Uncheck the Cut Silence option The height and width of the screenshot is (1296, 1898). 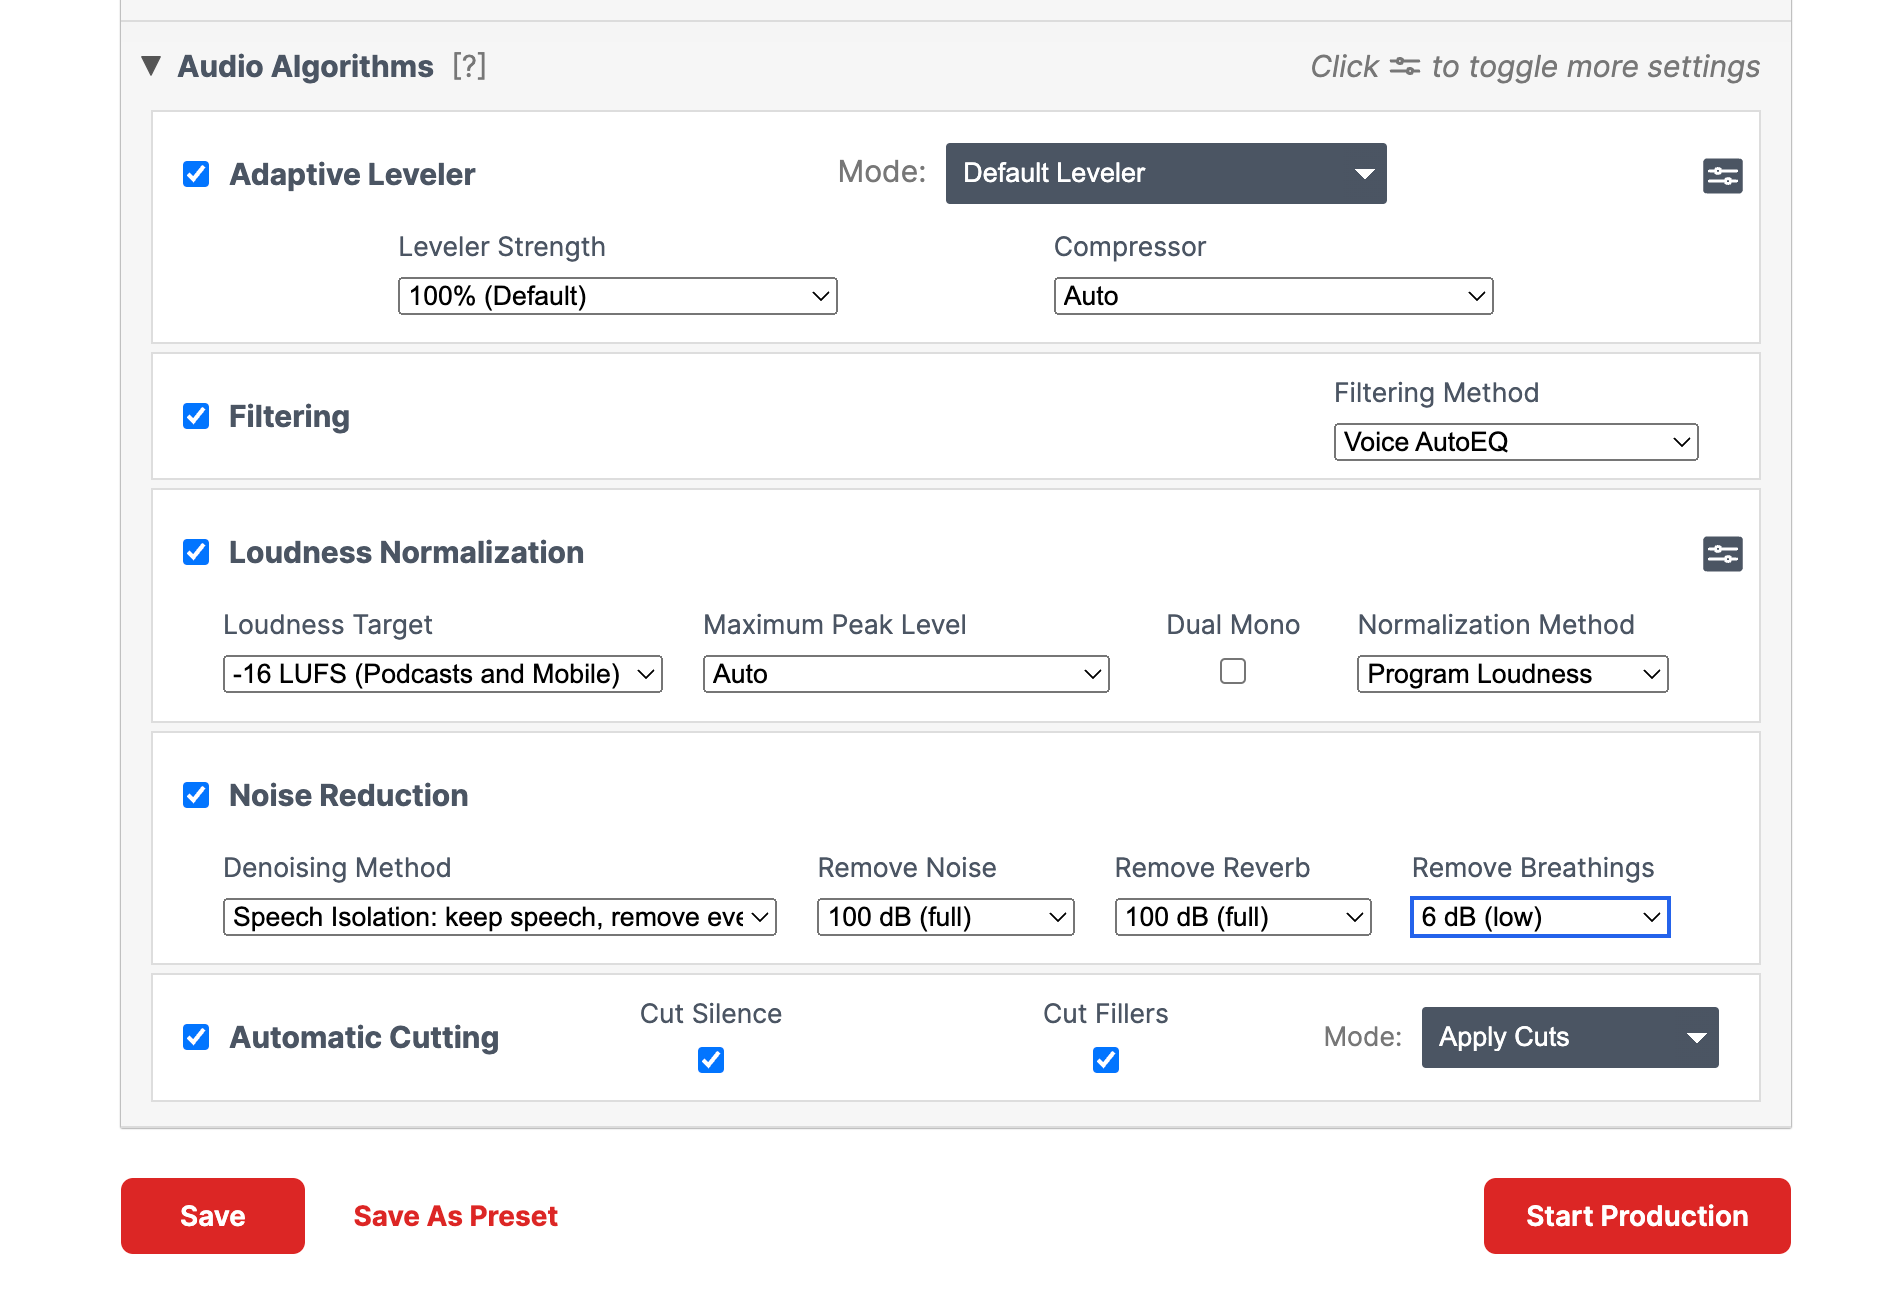coord(711,1060)
